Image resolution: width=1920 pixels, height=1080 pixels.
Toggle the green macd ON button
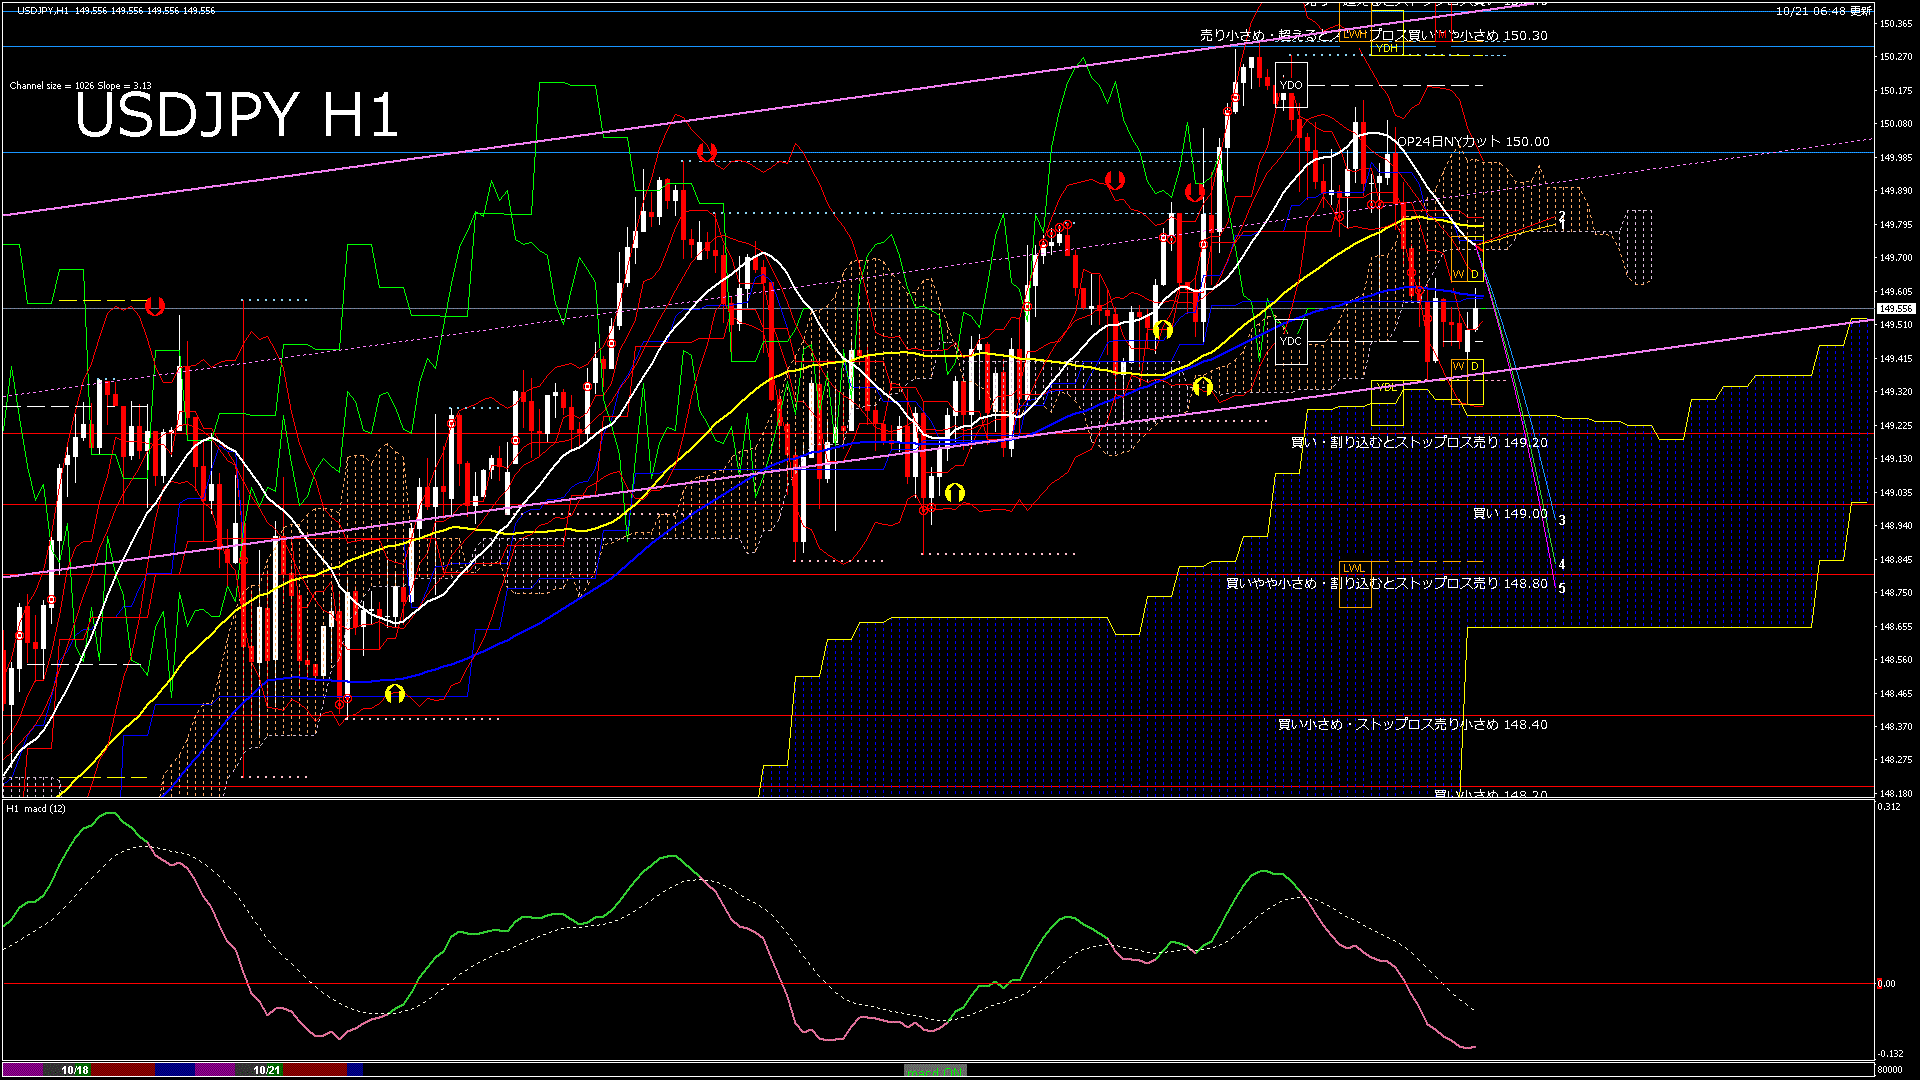(x=935, y=1071)
